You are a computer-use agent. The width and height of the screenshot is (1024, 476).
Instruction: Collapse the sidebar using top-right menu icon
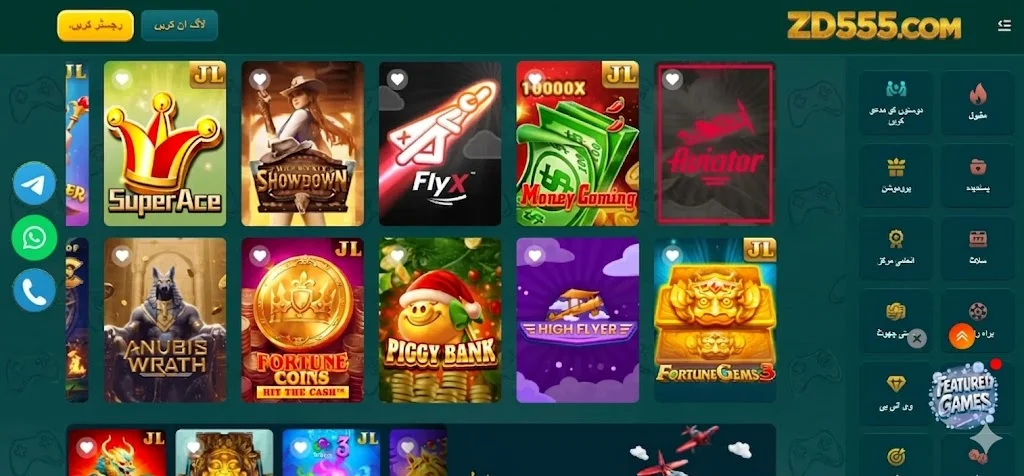pyautogui.click(x=1004, y=25)
